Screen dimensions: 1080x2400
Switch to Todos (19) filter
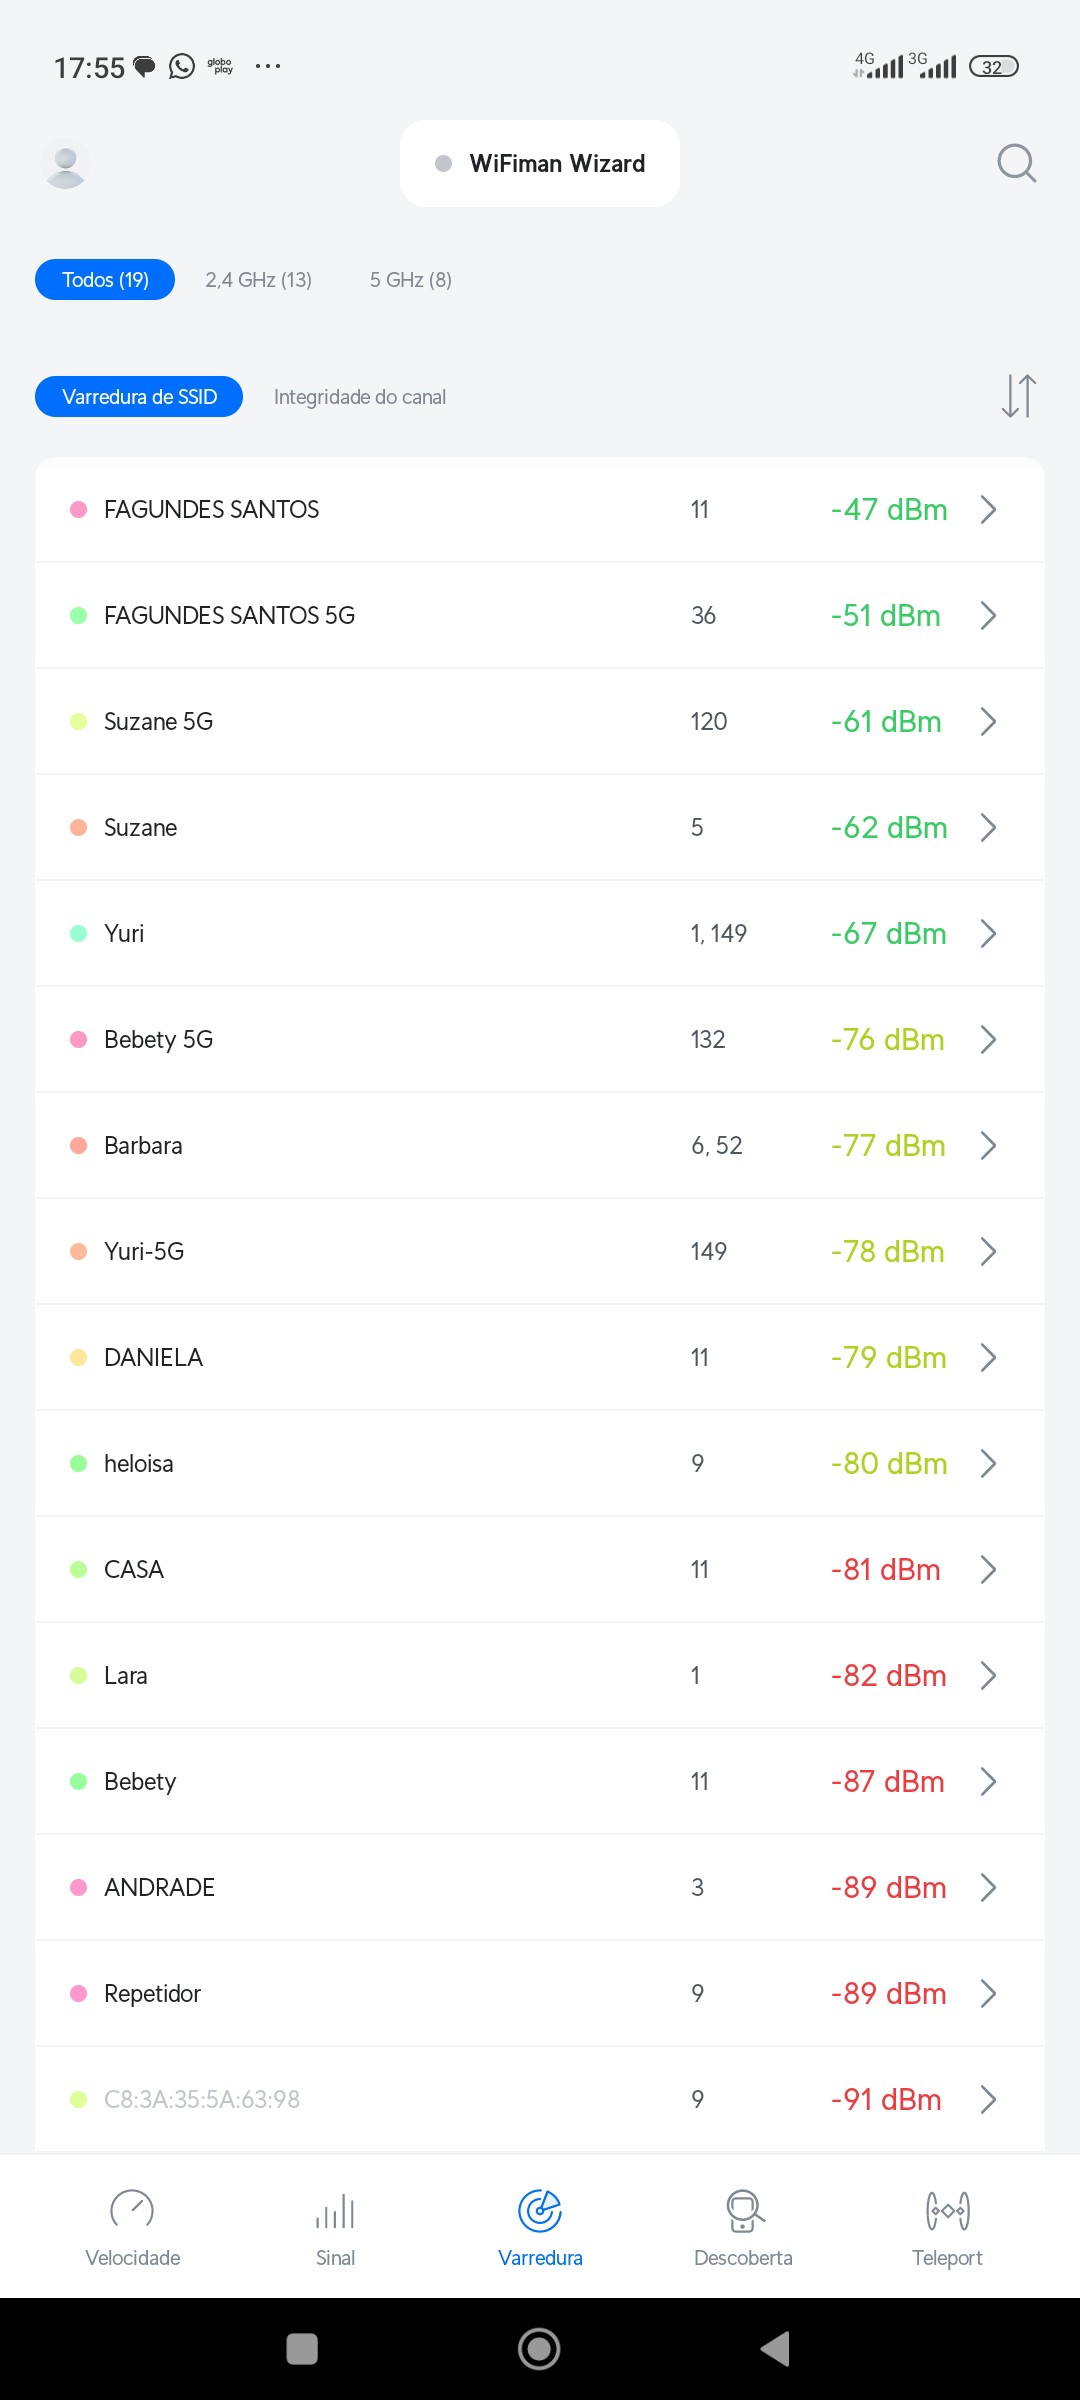(x=105, y=280)
